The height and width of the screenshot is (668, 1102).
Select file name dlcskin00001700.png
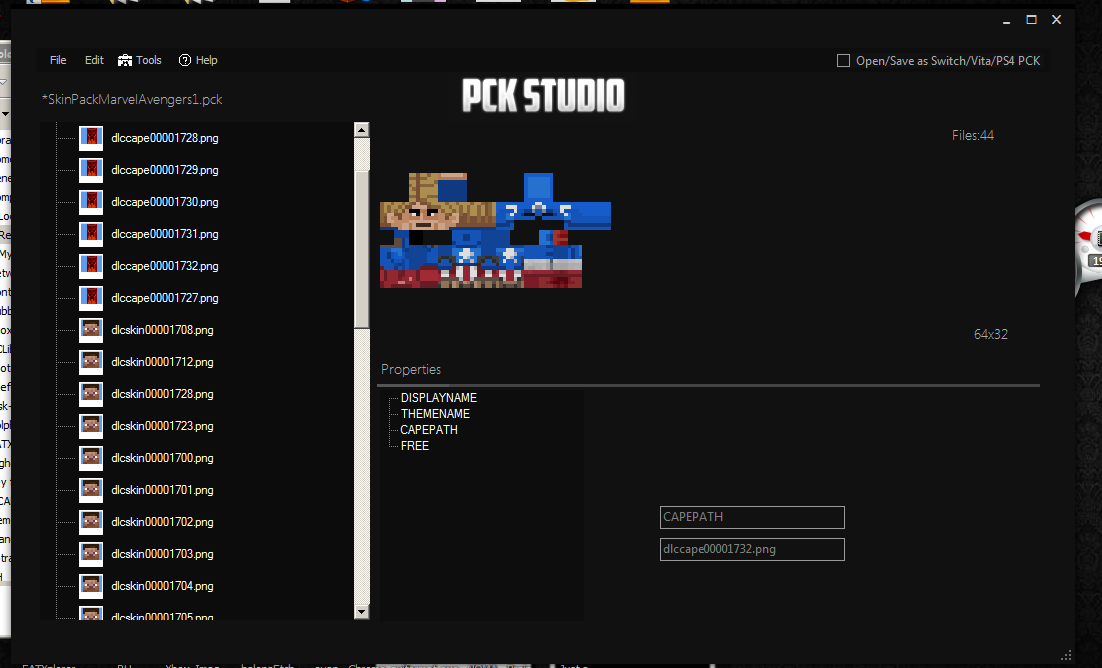[162, 458]
